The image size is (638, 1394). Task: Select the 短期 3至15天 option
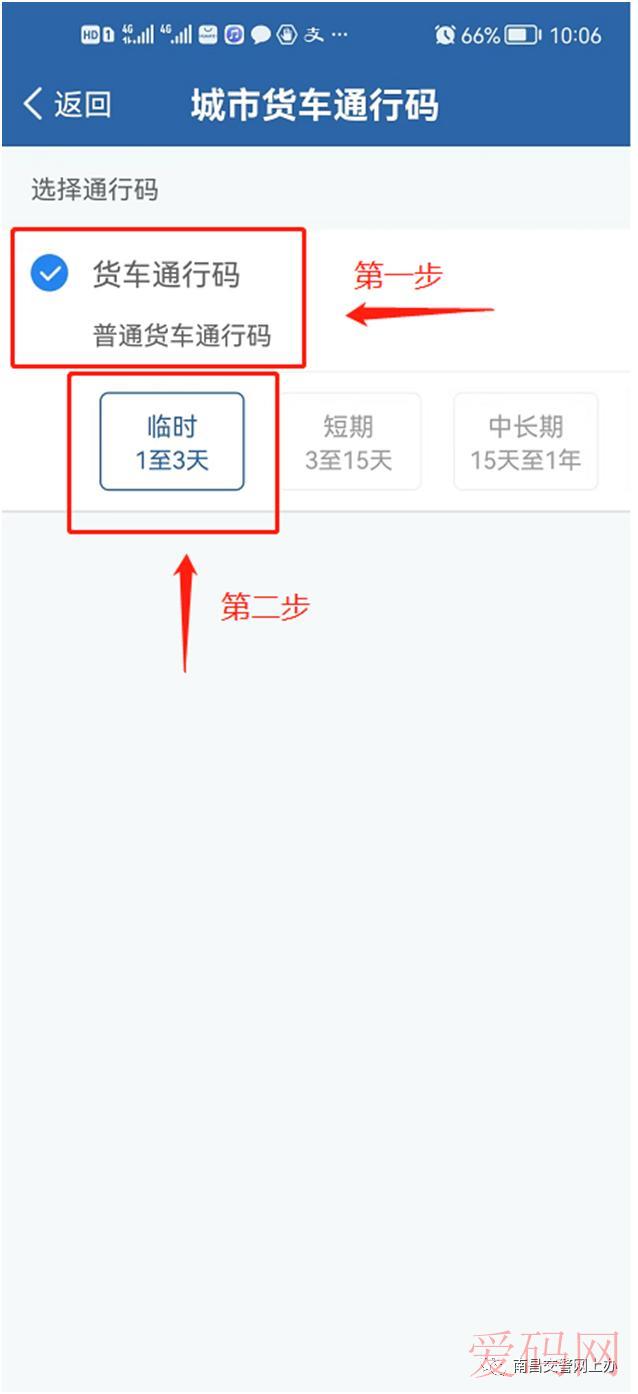[348, 442]
